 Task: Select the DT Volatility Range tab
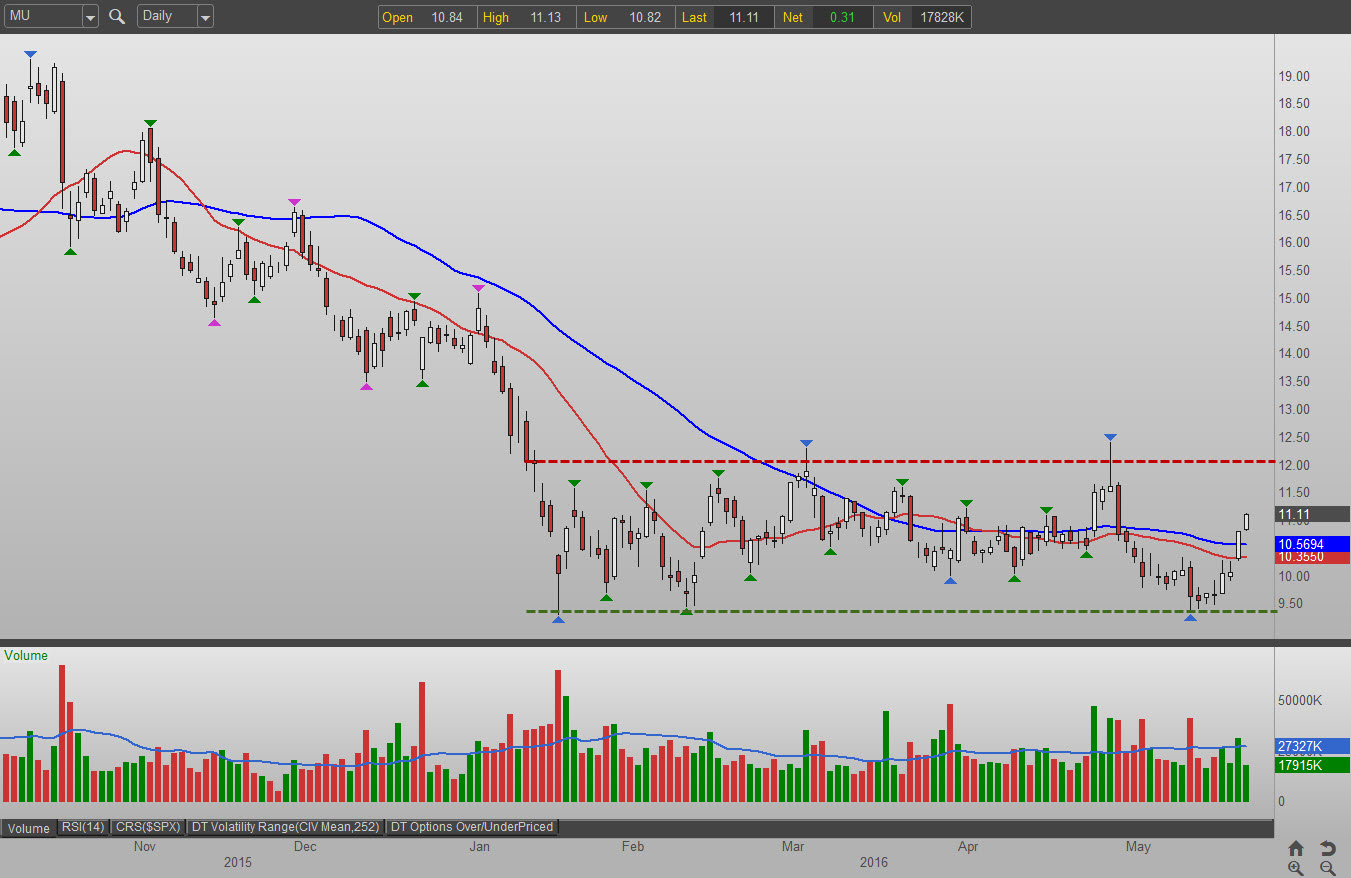(285, 827)
